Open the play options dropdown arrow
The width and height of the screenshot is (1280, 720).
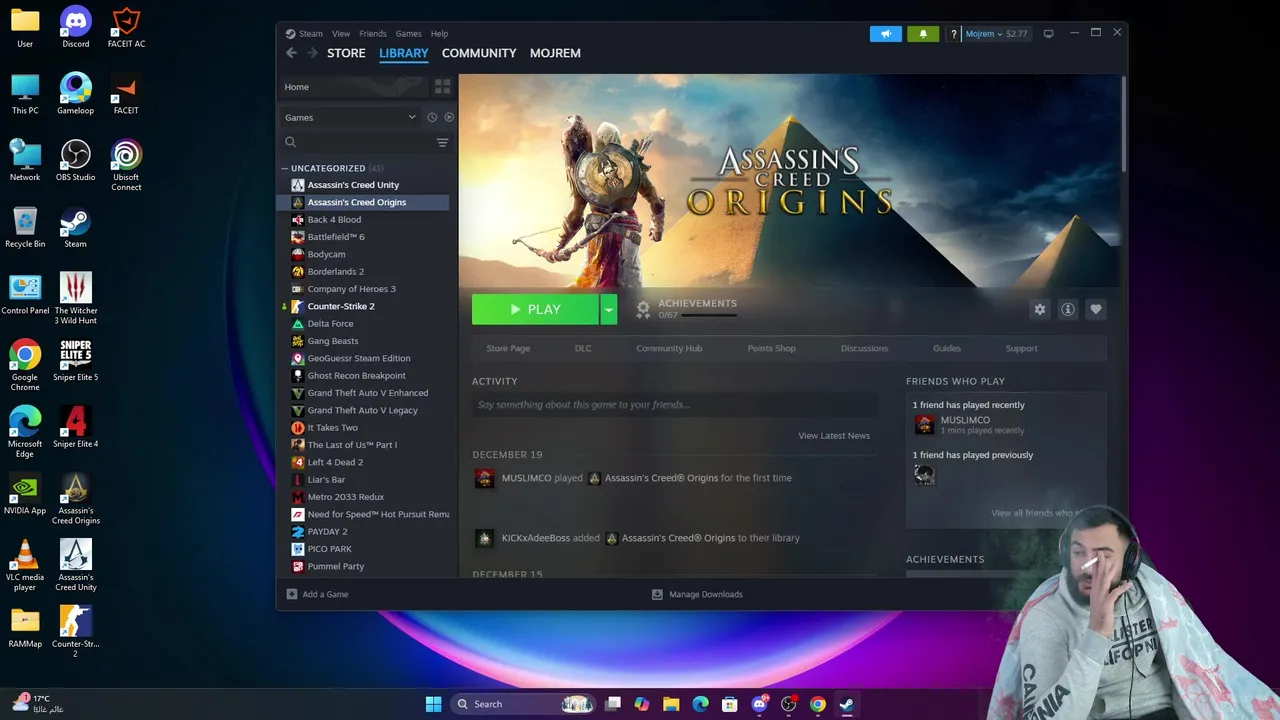click(x=608, y=310)
